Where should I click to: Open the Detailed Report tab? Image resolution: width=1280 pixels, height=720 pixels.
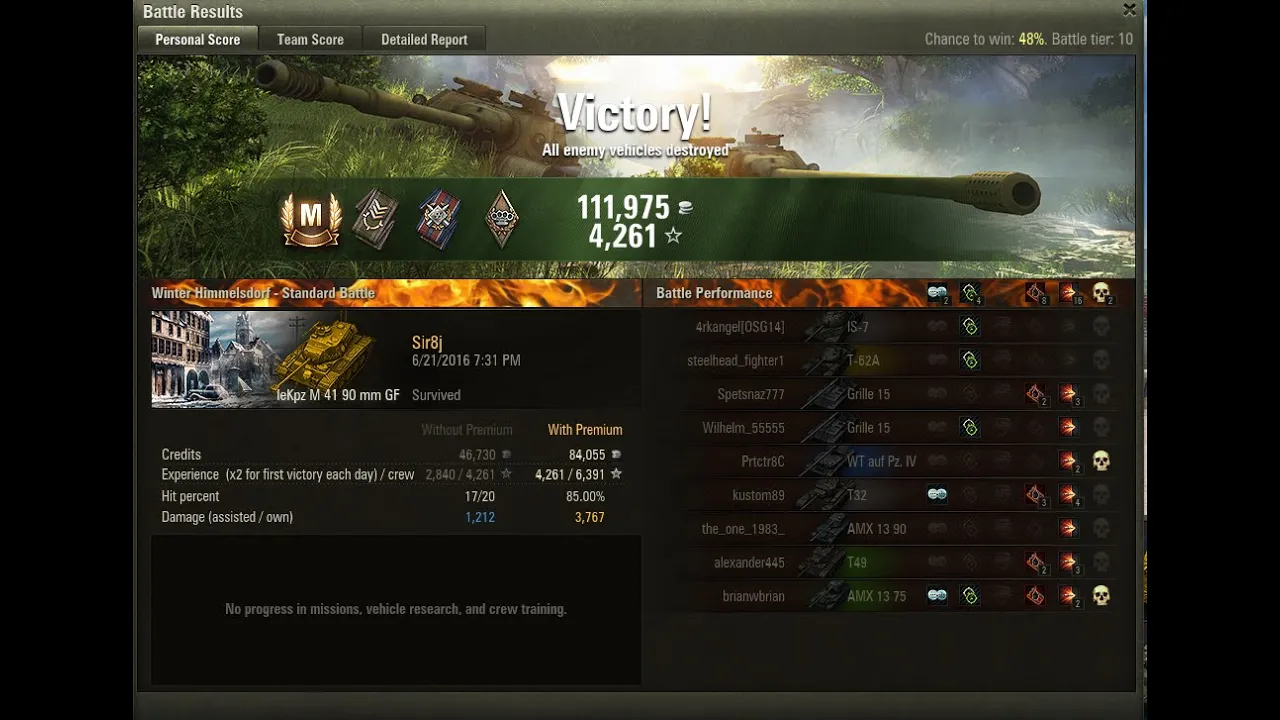424,39
